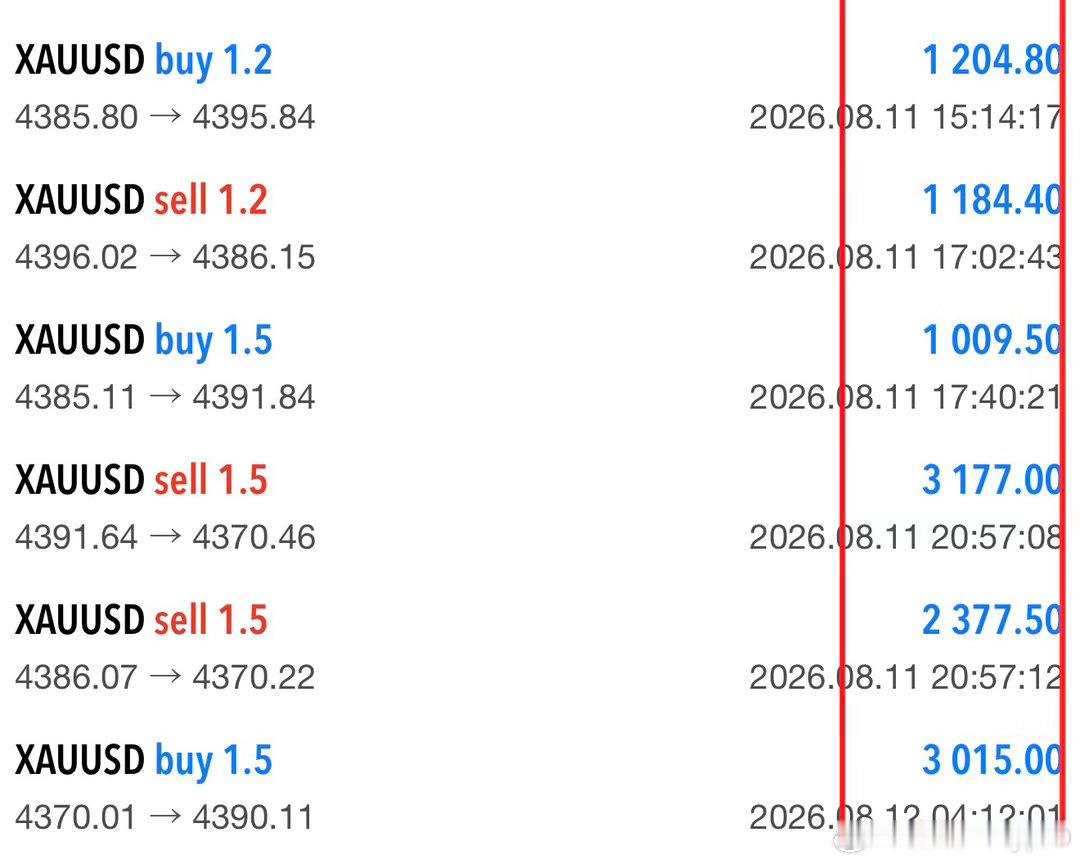
Task: Select the buy trade at 4370.01
Action: [540, 788]
